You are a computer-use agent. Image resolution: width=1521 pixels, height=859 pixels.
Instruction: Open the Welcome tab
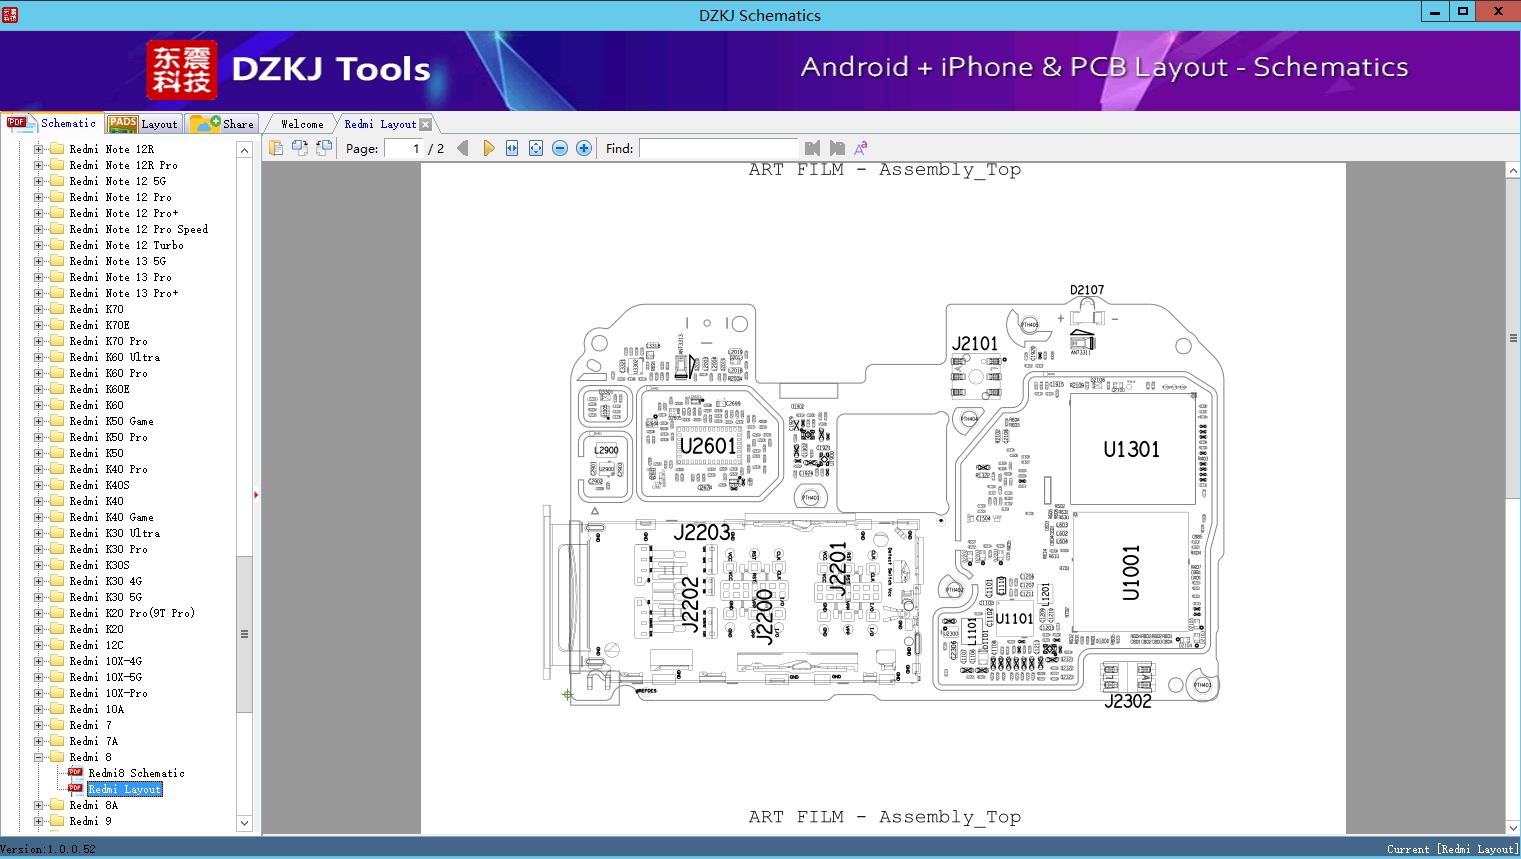point(302,124)
